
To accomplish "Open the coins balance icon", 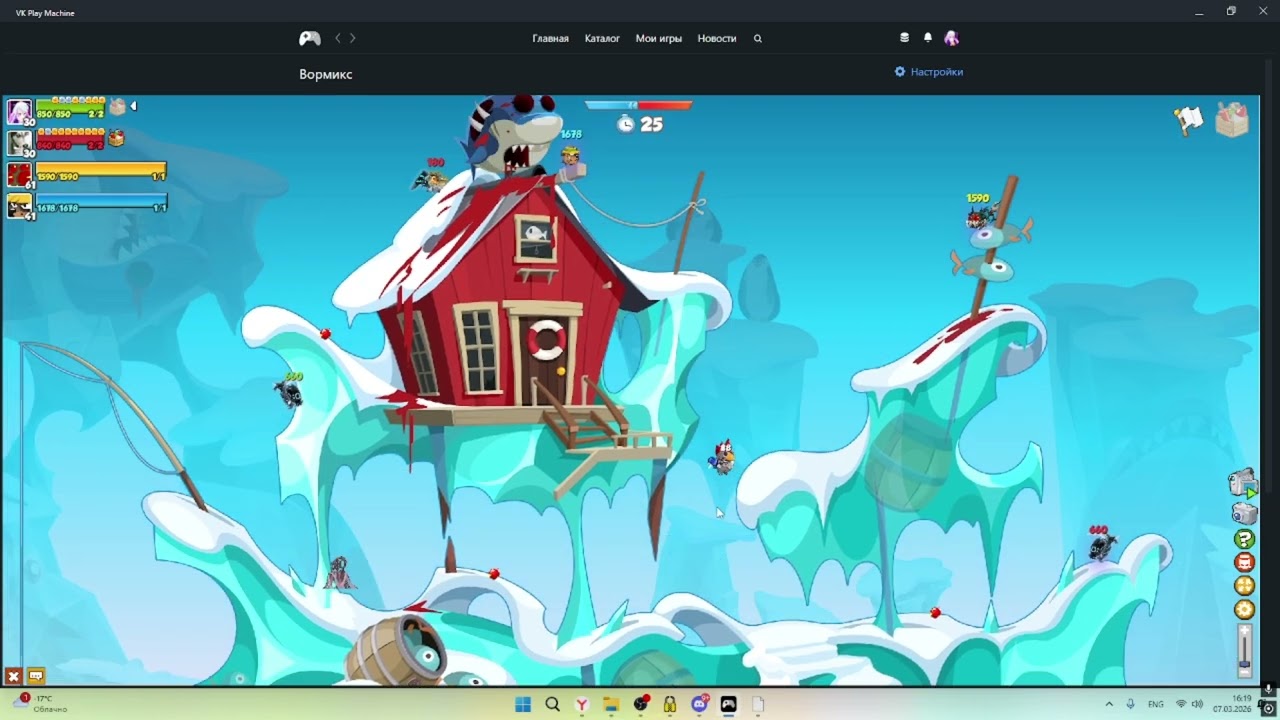I will (904, 38).
